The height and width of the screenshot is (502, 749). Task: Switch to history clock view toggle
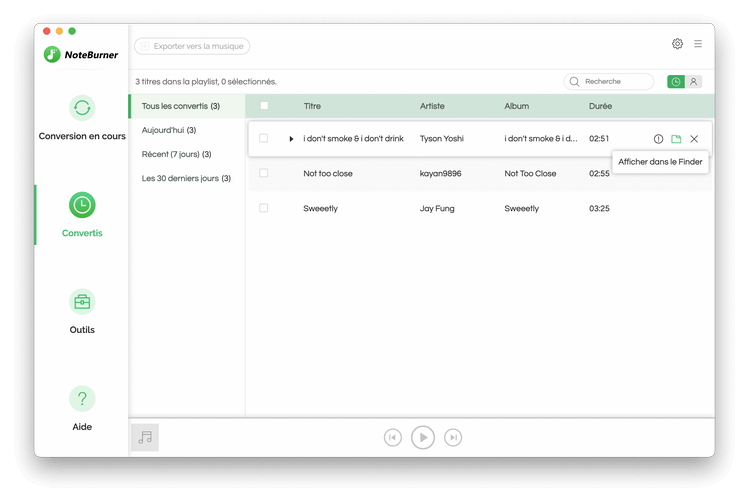click(x=676, y=82)
